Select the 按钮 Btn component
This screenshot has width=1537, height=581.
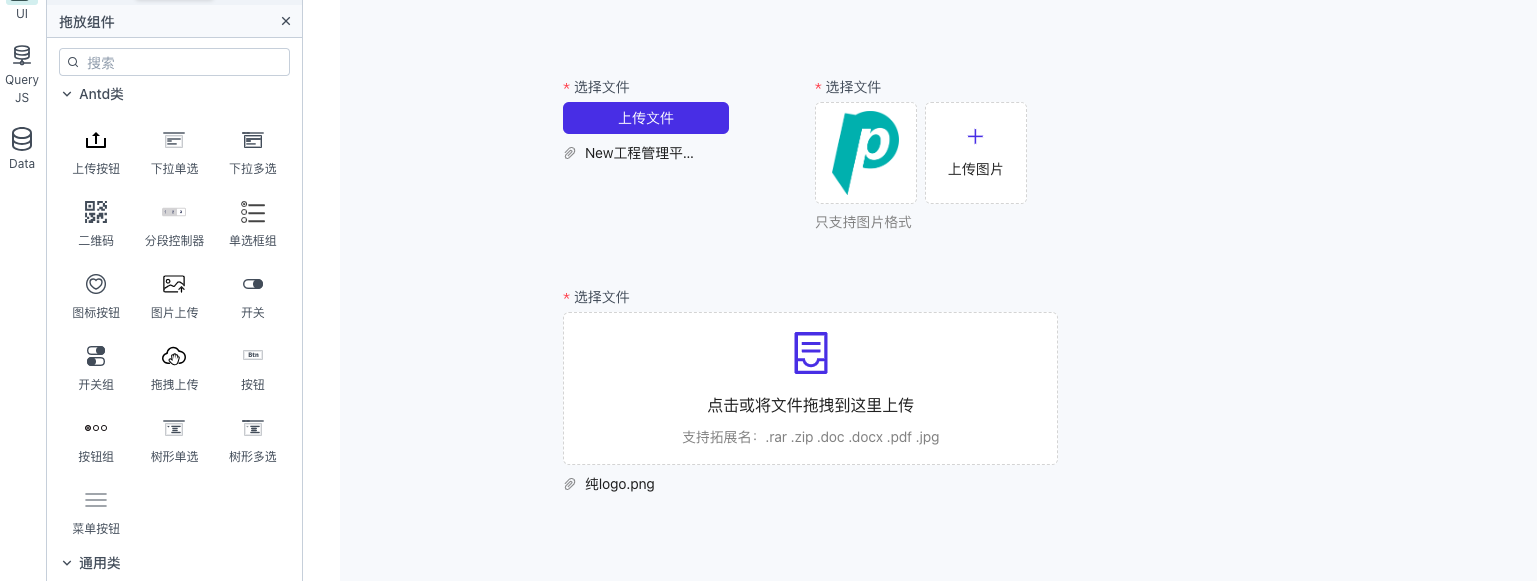(x=253, y=355)
